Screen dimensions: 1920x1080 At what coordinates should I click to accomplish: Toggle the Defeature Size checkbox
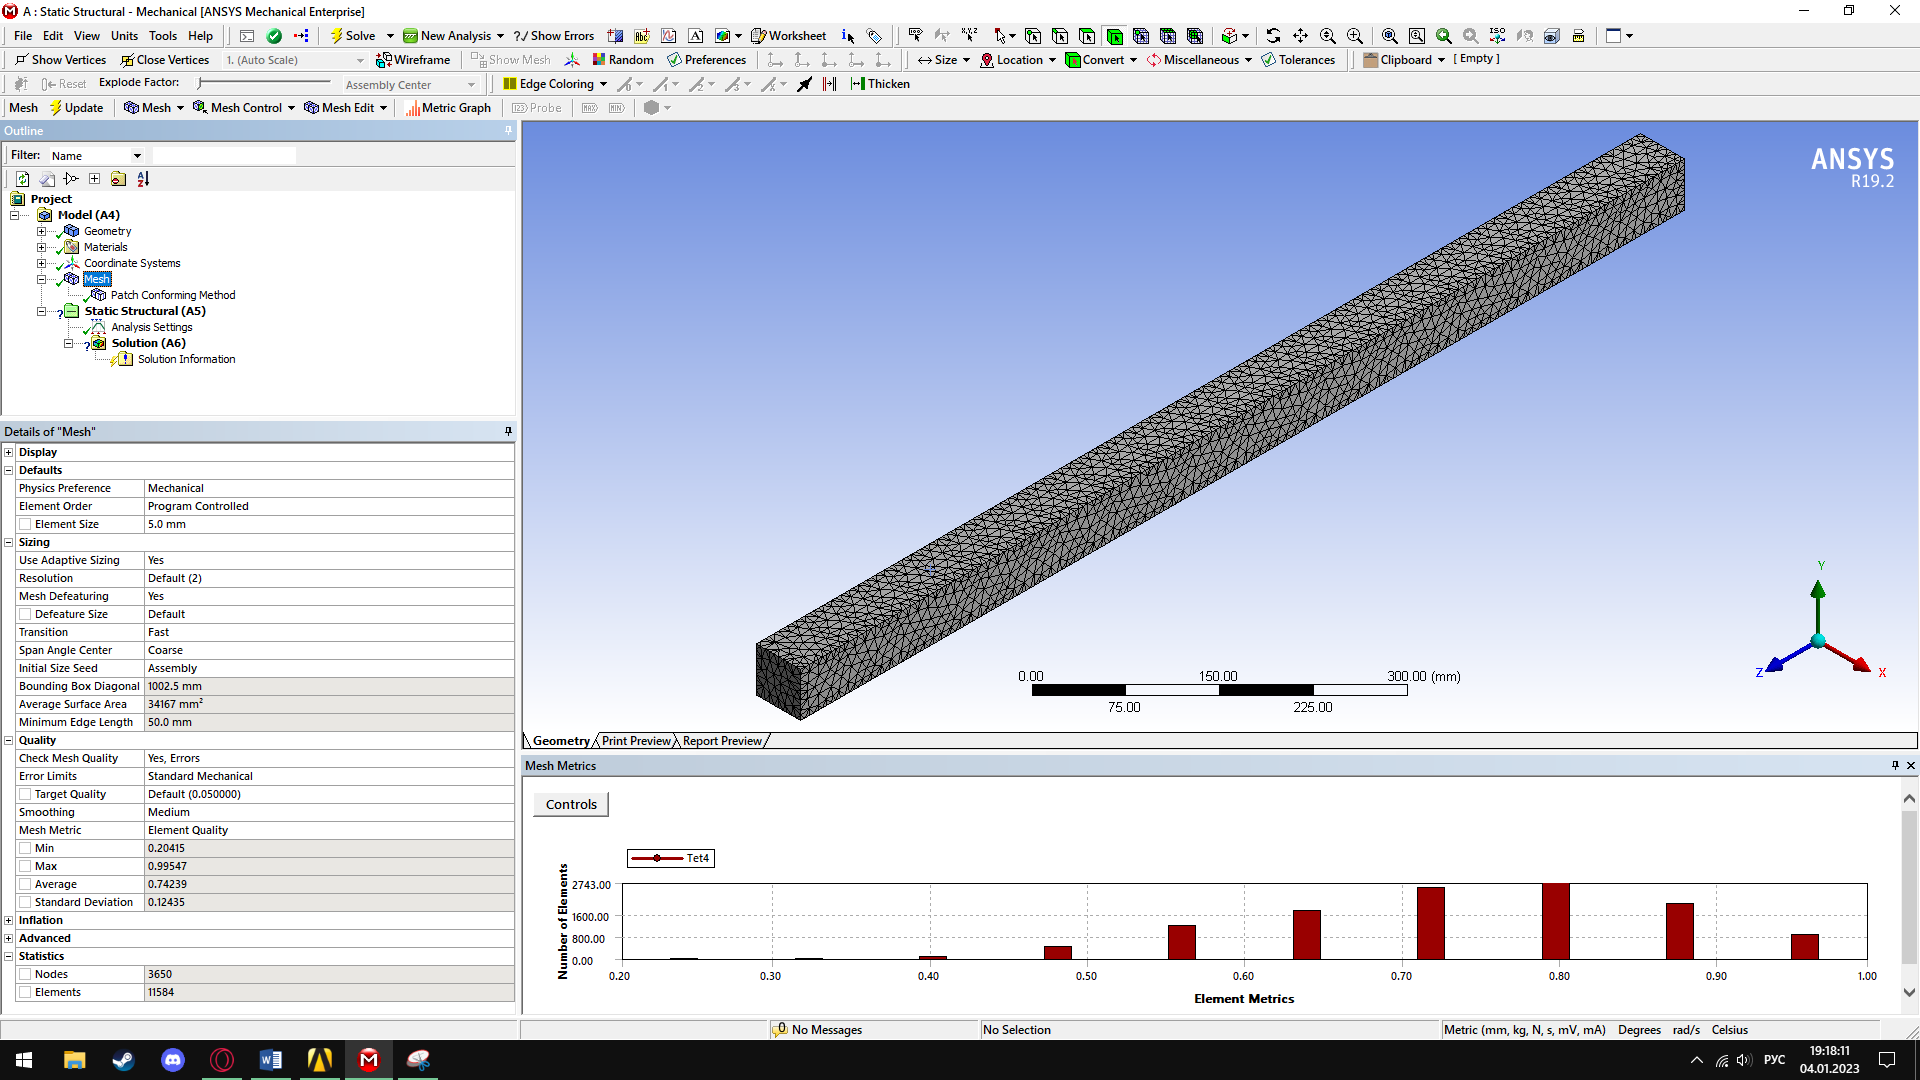click(x=25, y=614)
